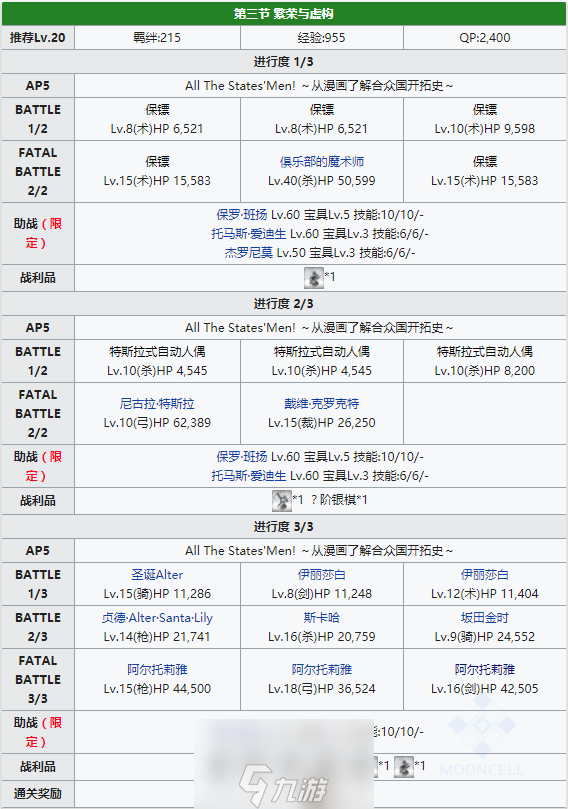Screen dimensions: 568x809
Task: Click the 进行度 3/3 section header
Action: 284,527
